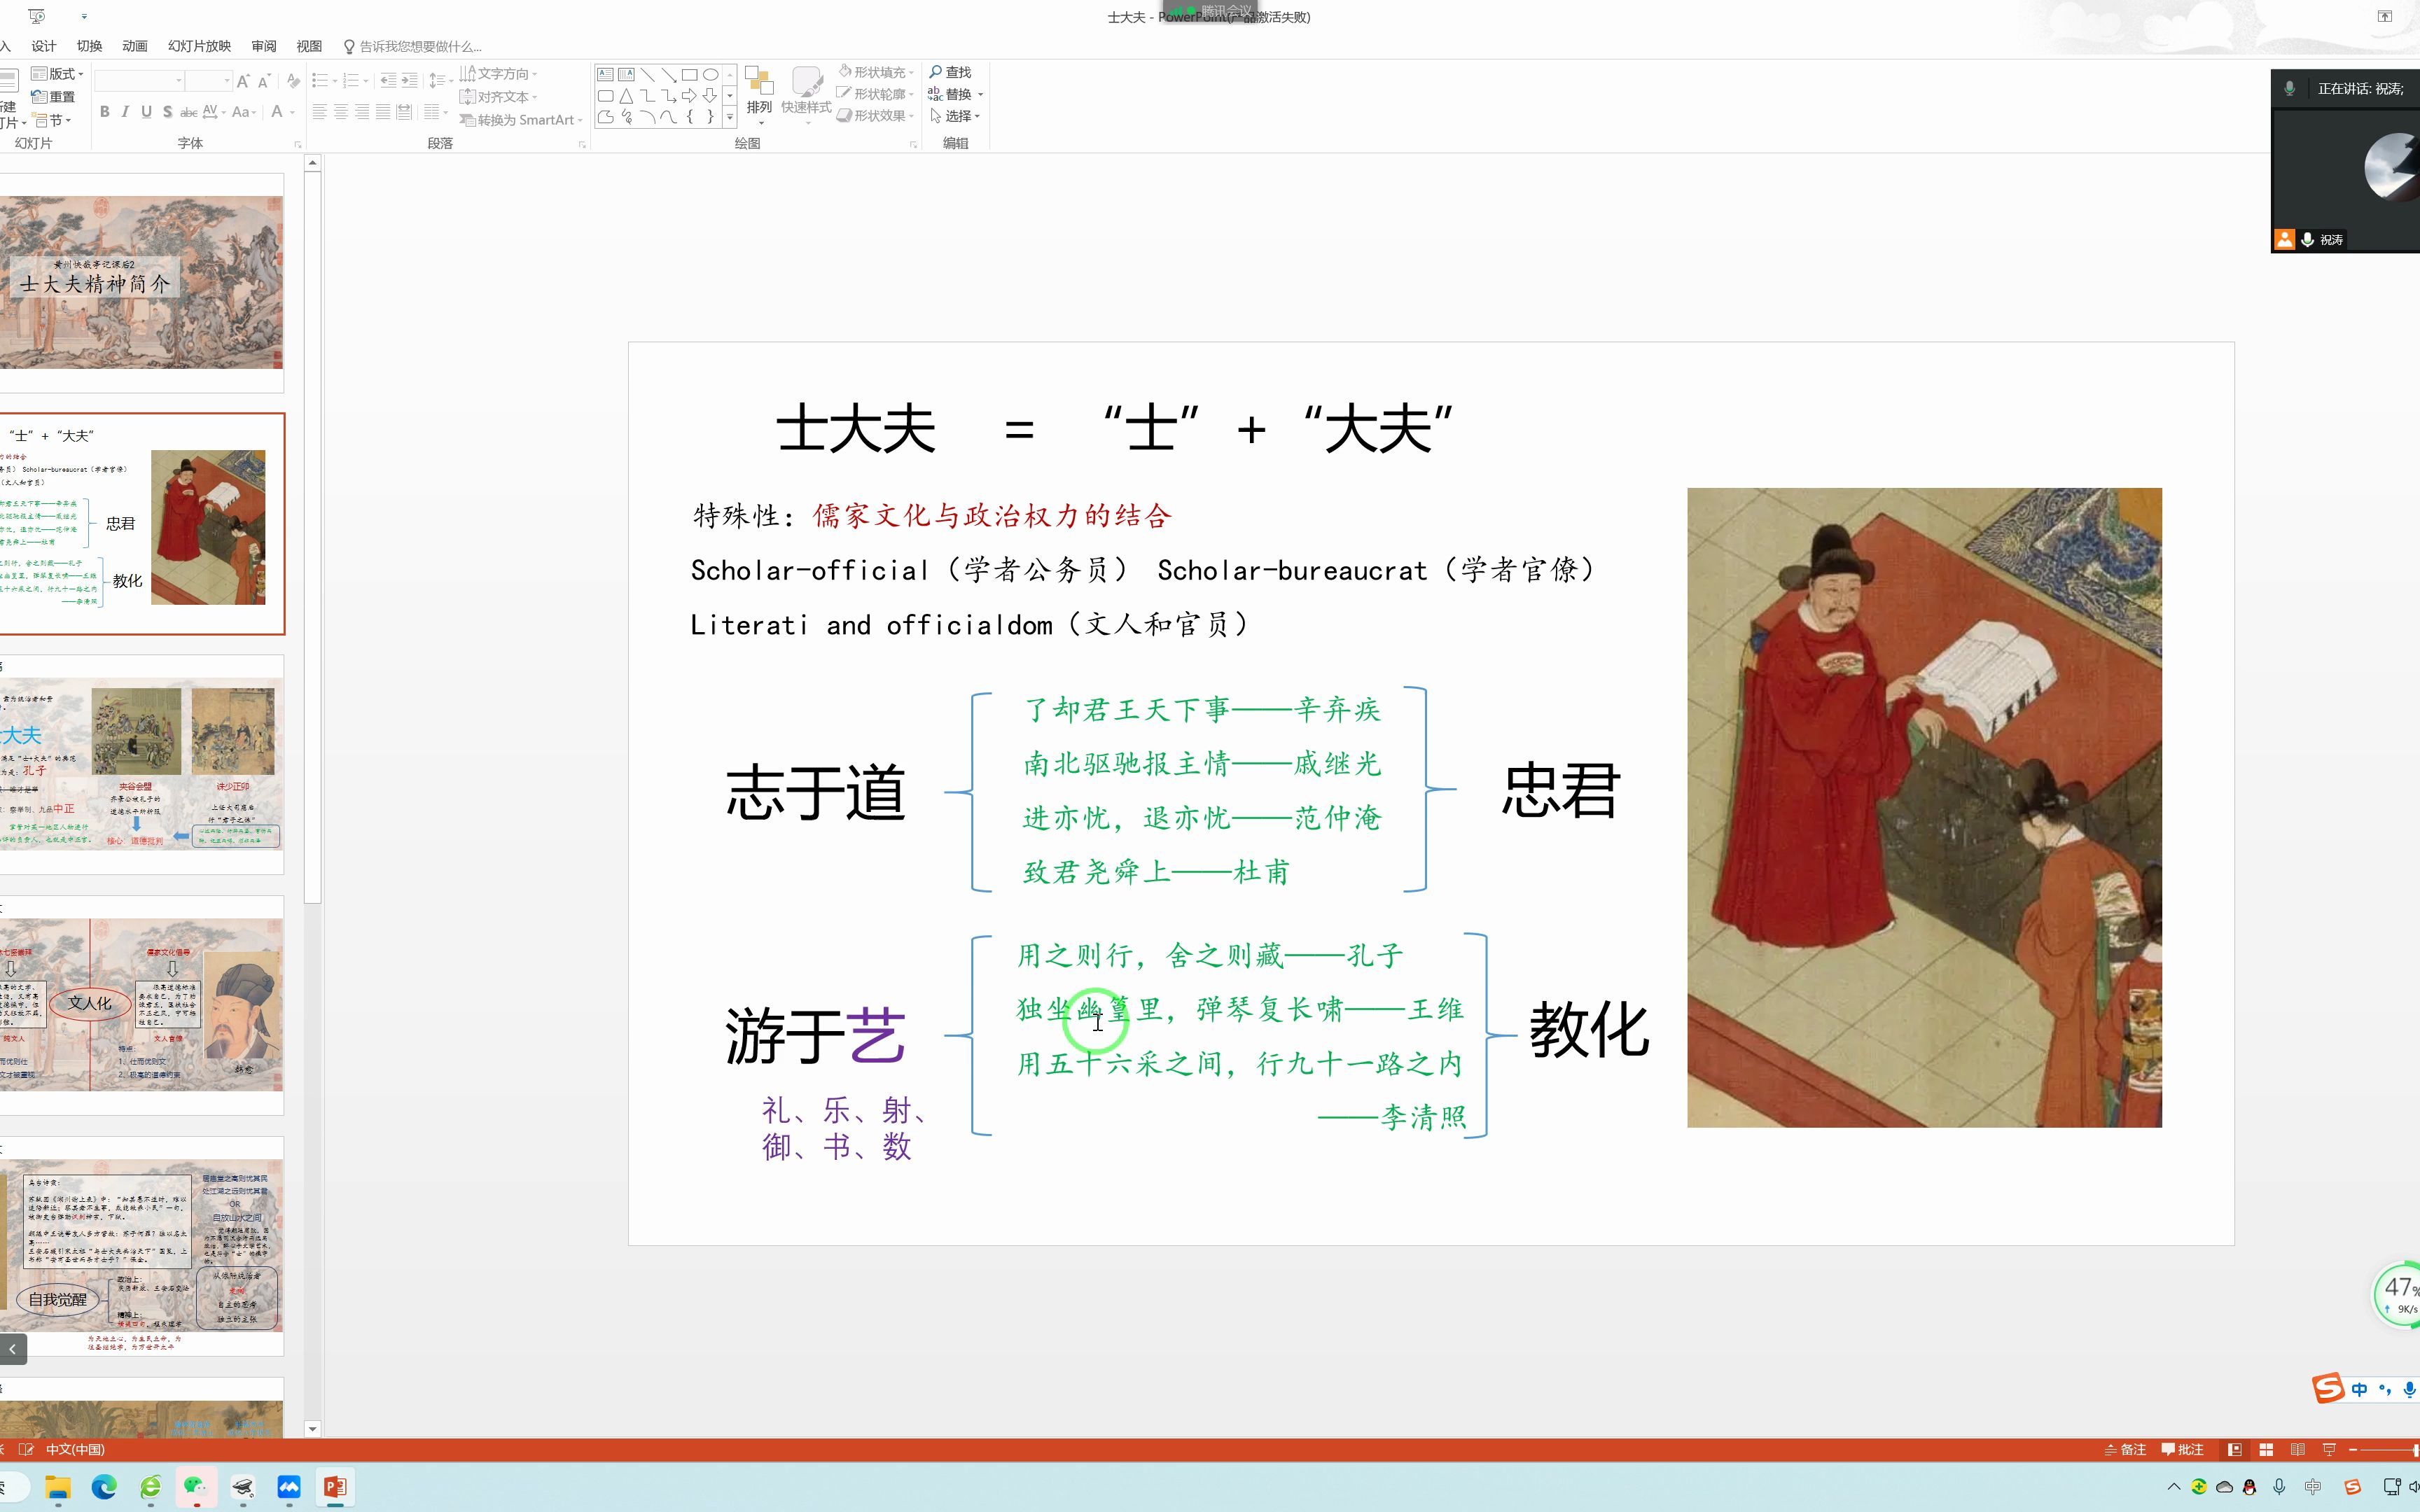Toggle text shadow formatting

[167, 112]
